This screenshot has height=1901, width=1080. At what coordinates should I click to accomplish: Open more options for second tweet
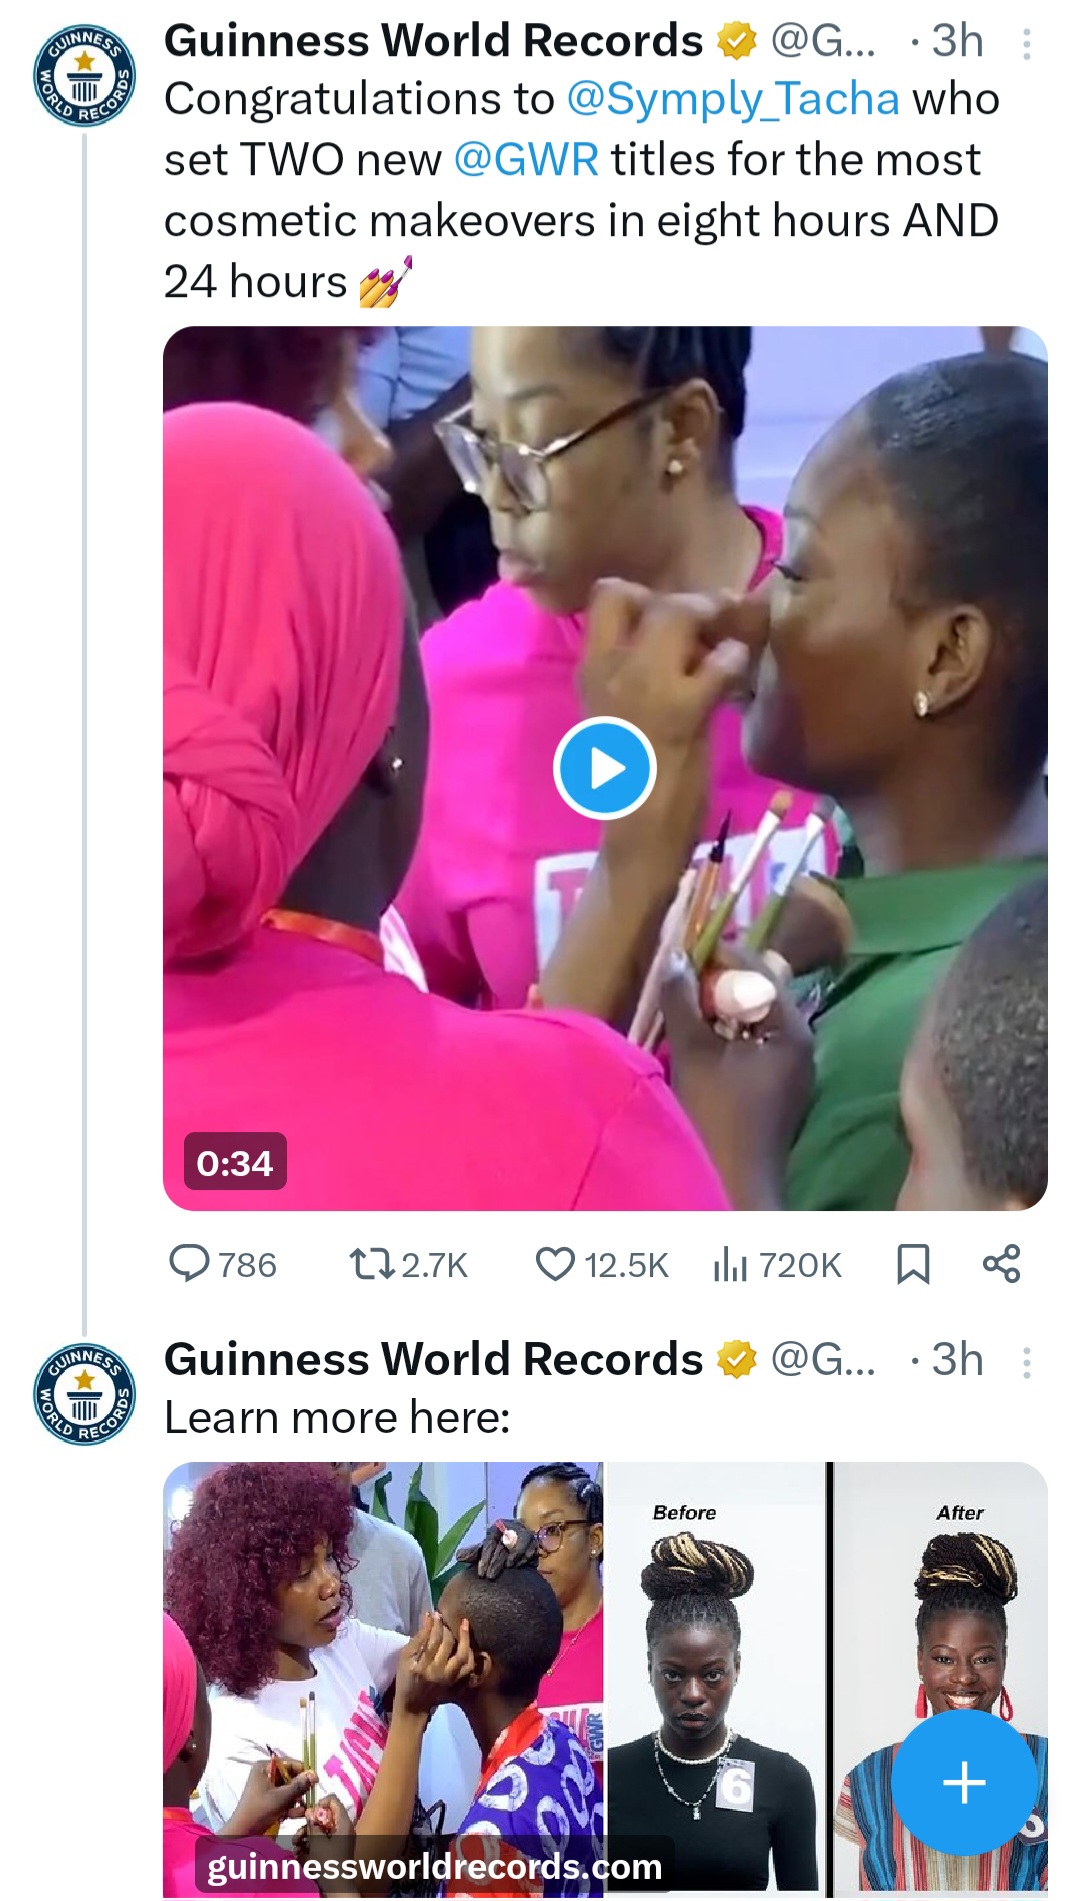(1027, 1362)
